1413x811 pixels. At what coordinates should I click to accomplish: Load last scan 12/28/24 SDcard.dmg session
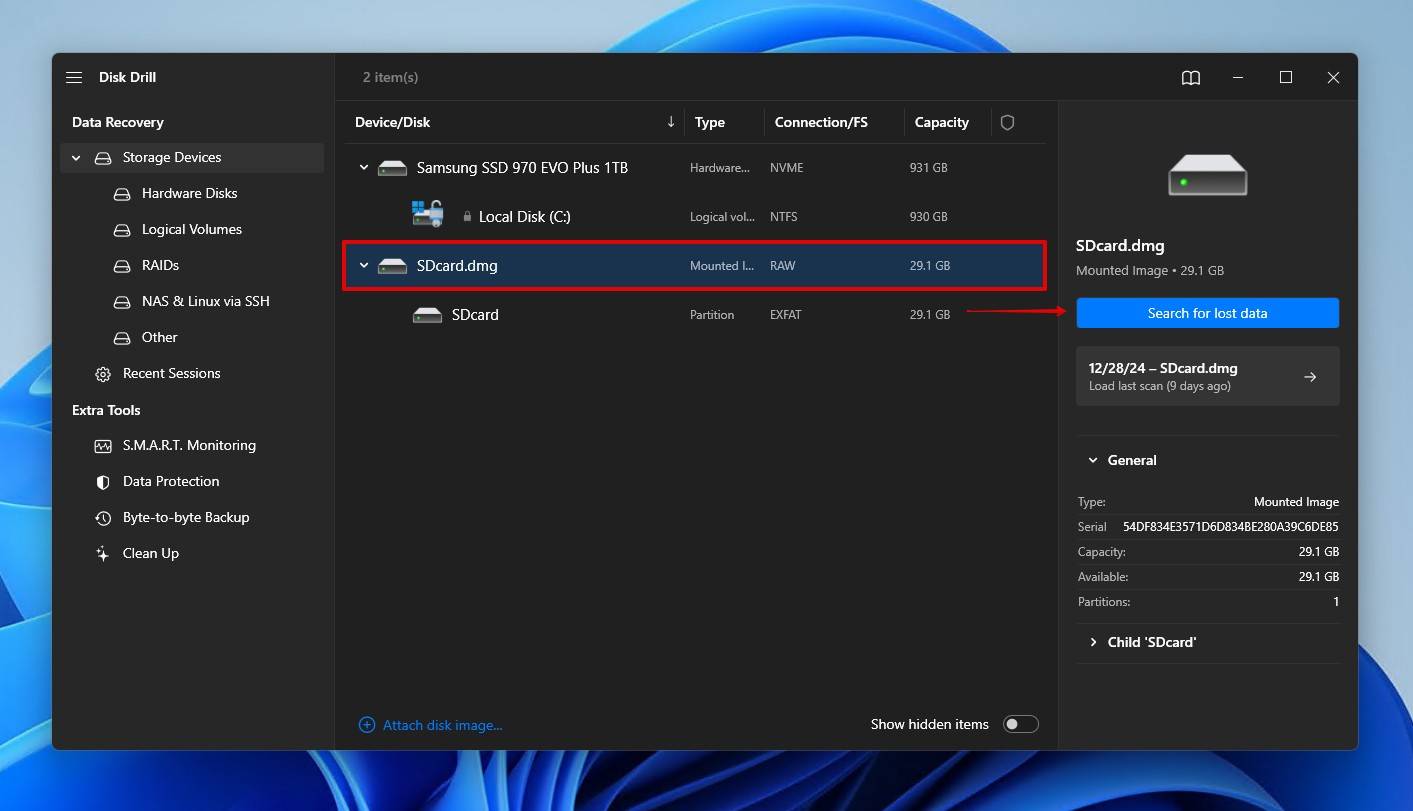1207,376
